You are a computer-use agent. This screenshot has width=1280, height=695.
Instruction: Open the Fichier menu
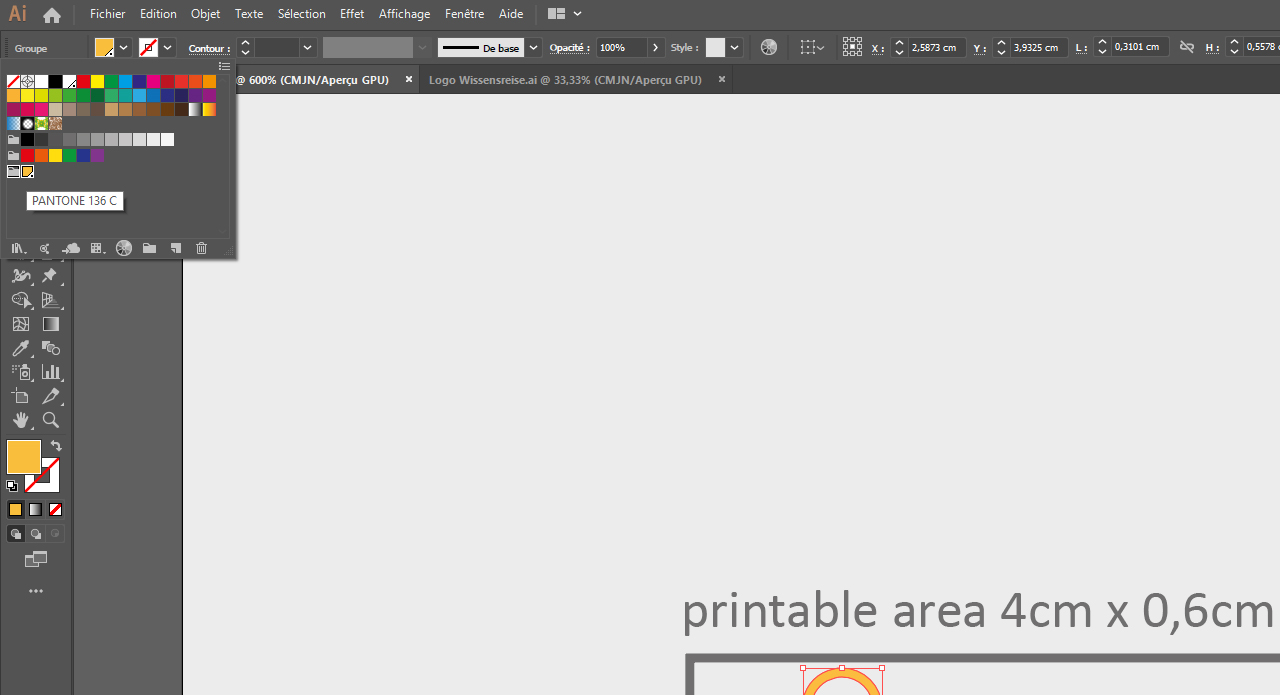coord(108,14)
